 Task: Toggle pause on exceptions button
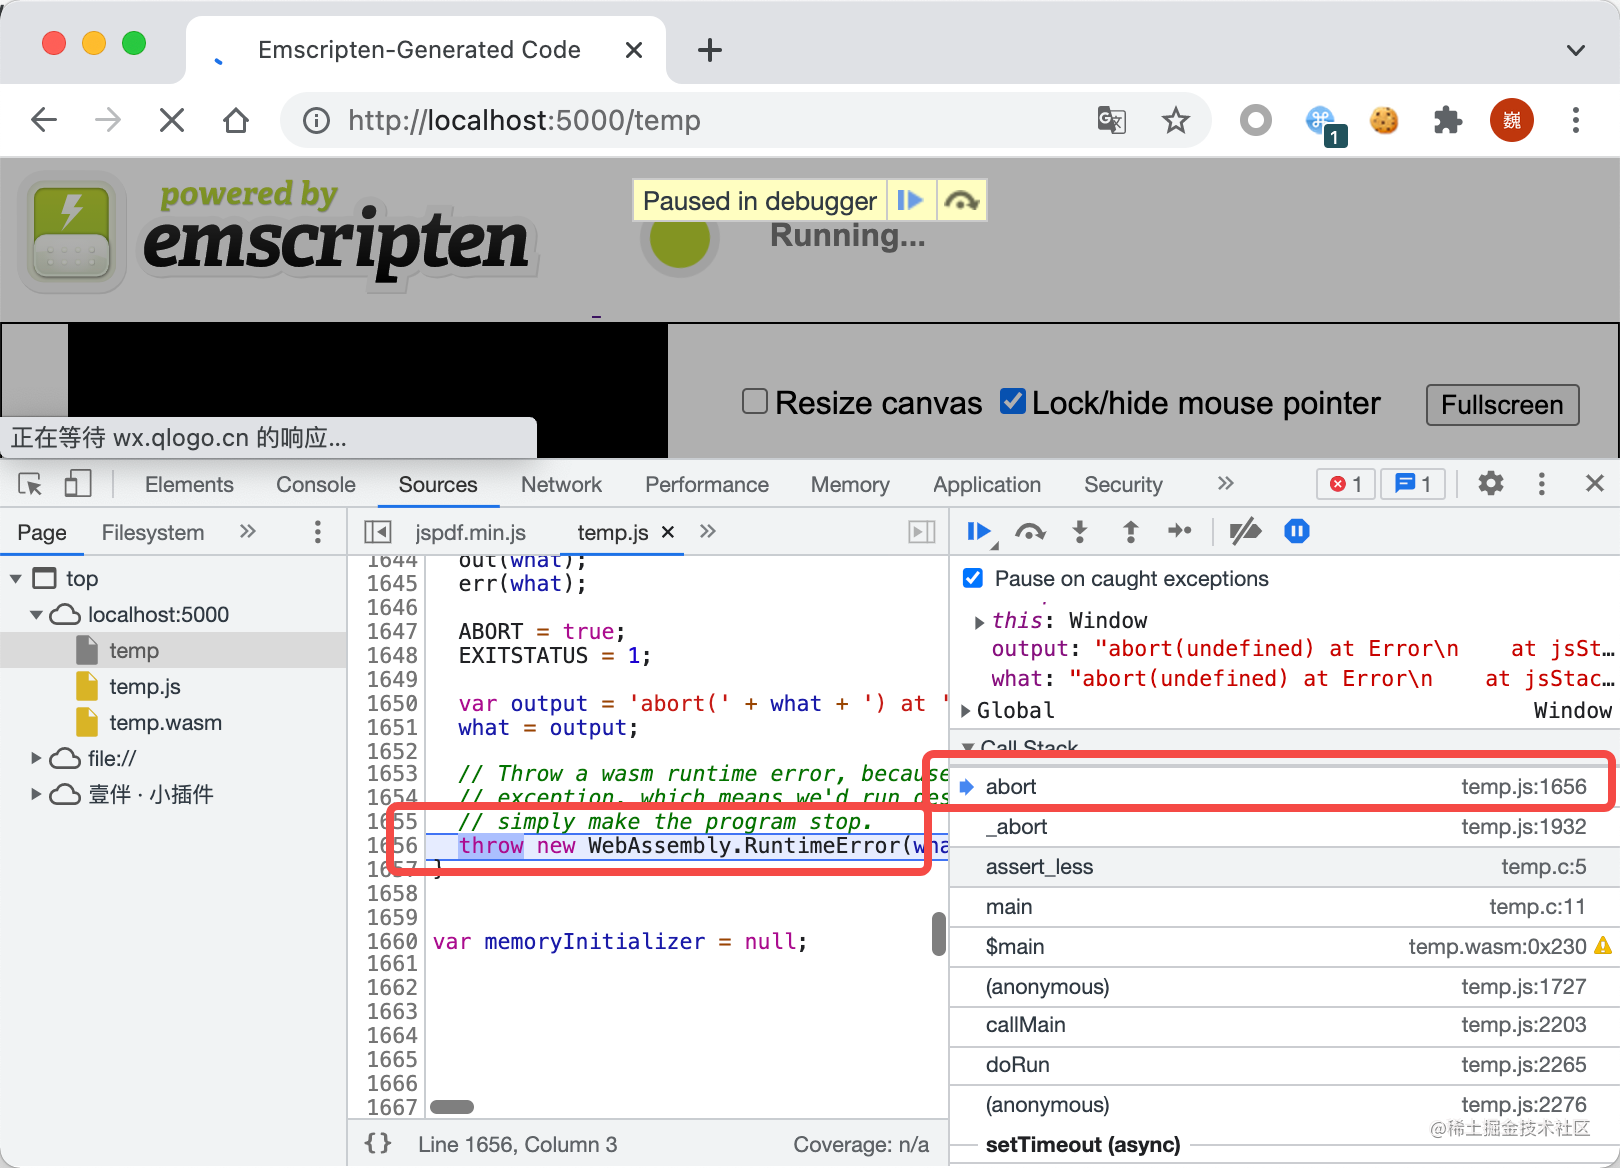pos(1297,532)
